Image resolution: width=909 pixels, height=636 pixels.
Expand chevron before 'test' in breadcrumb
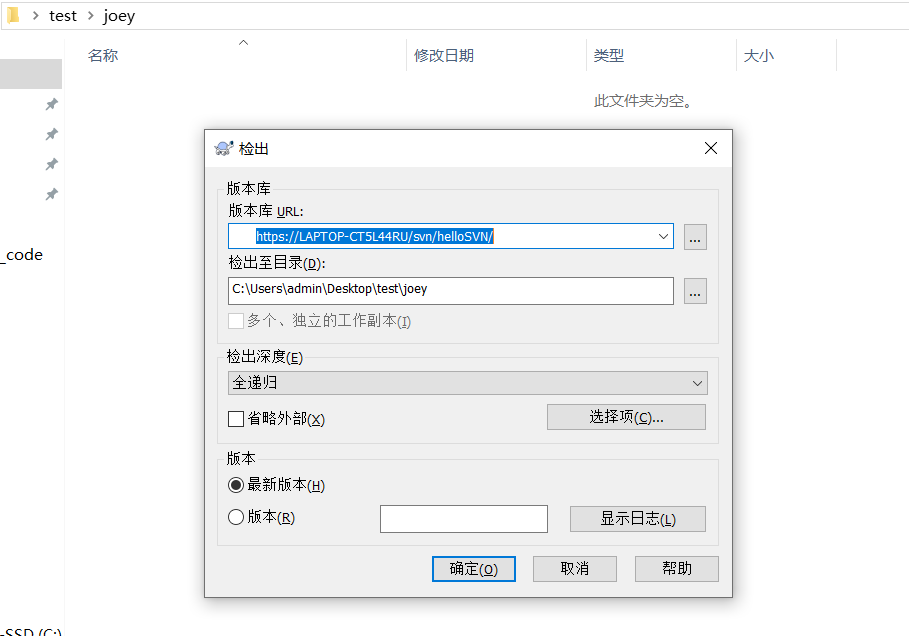36,16
